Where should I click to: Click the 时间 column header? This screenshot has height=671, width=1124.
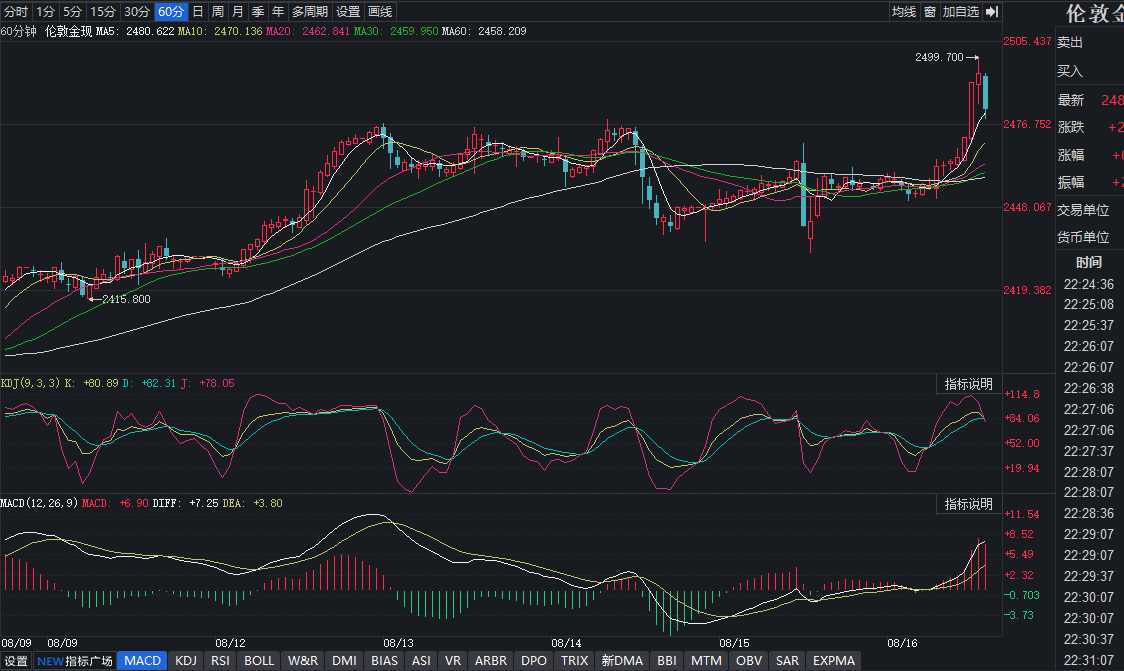pos(1088,262)
